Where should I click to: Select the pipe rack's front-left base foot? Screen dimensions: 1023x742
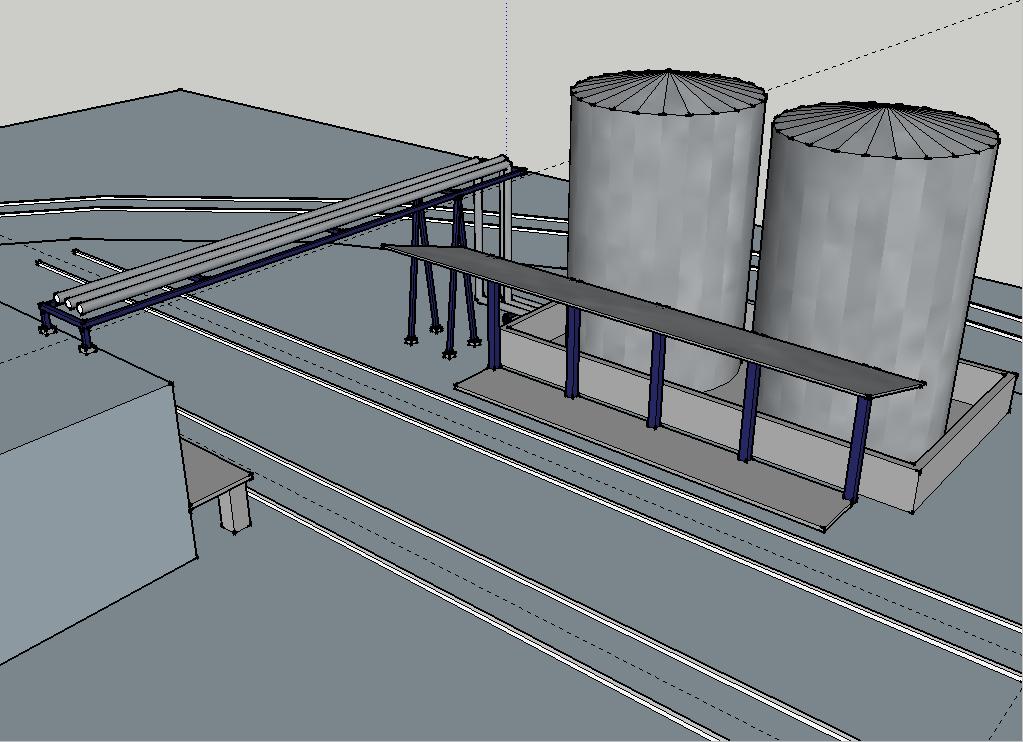tap(87, 347)
